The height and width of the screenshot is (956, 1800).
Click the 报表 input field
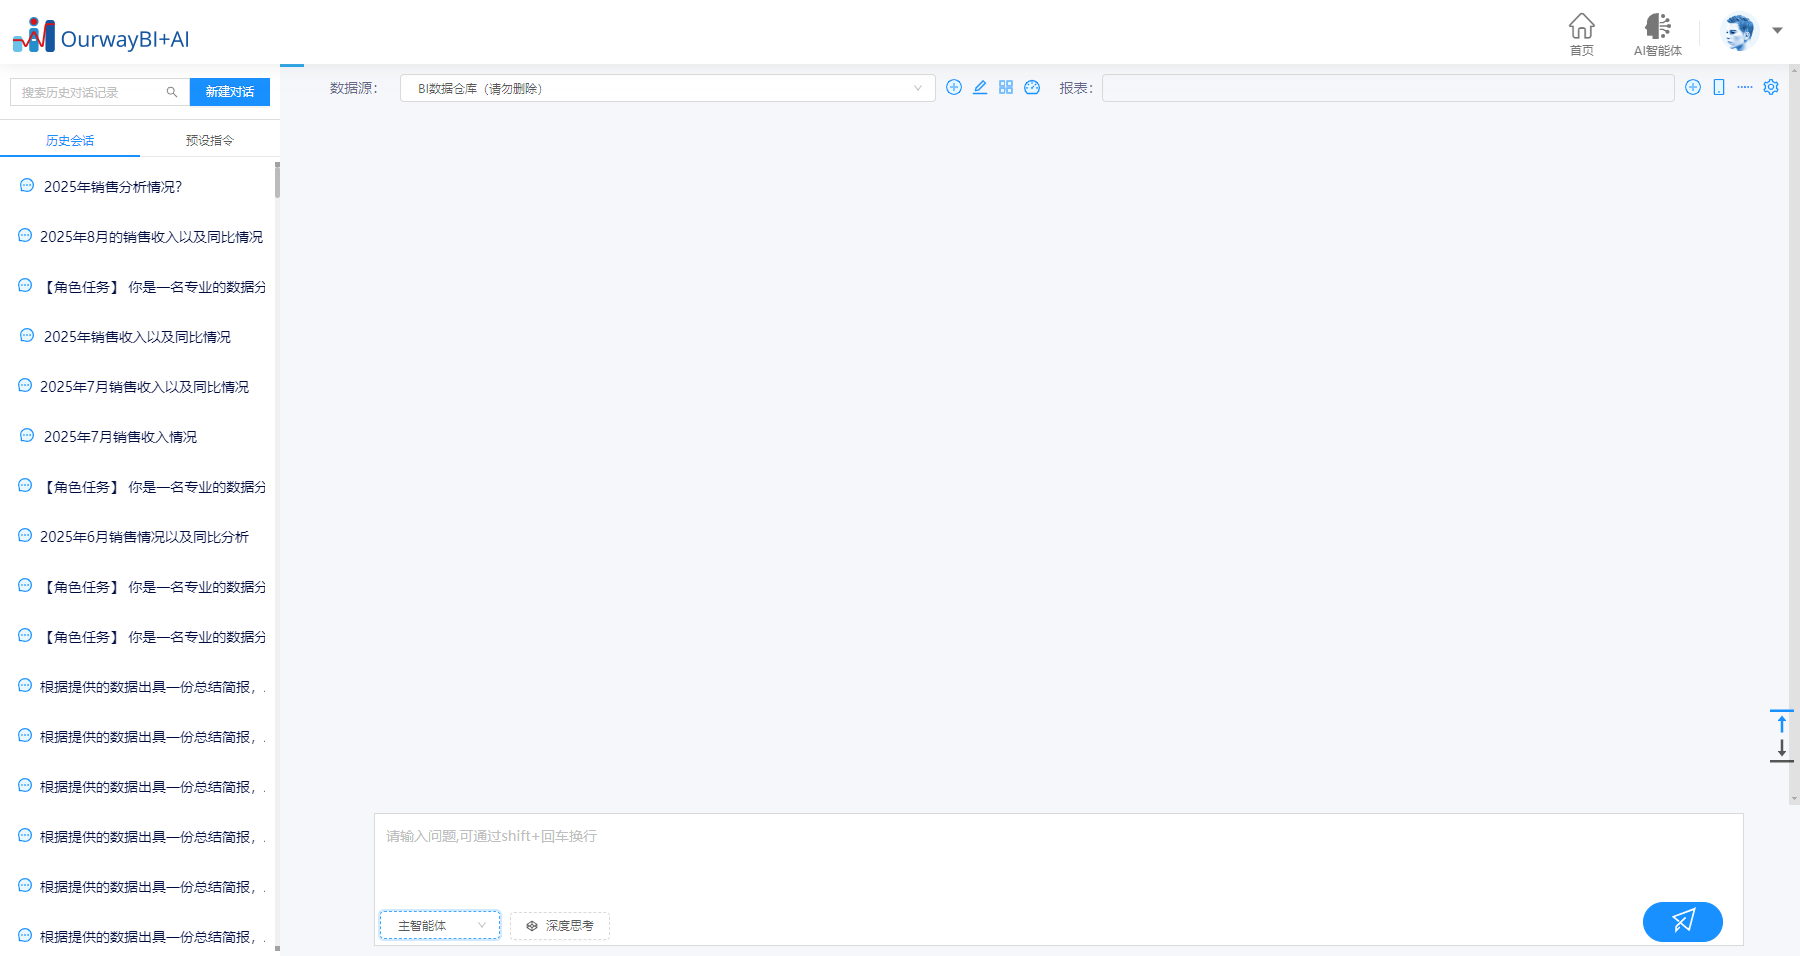(x=1388, y=88)
